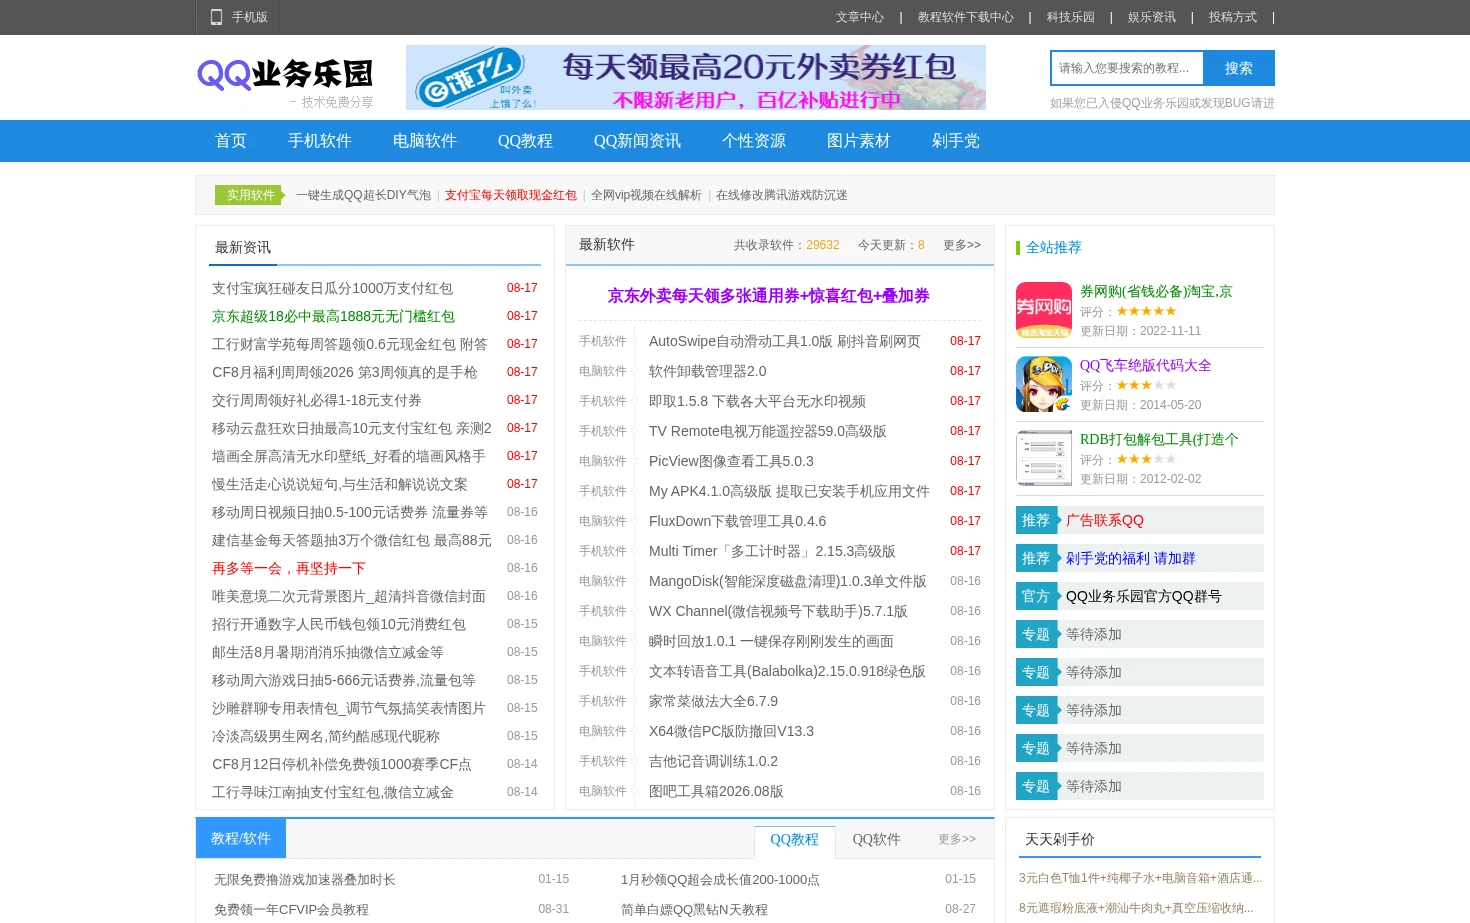
Task: Open 娱乐资讯 in the top bar
Action: (x=1152, y=17)
